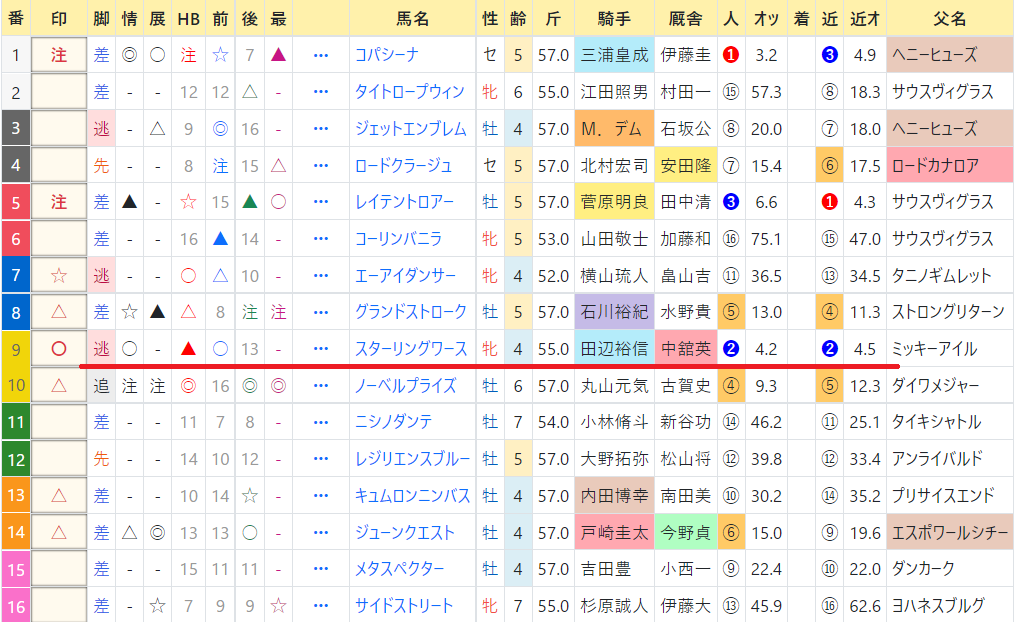Click the more options dots for レジリエンスブルー
1014x622 pixels.
tap(321, 459)
